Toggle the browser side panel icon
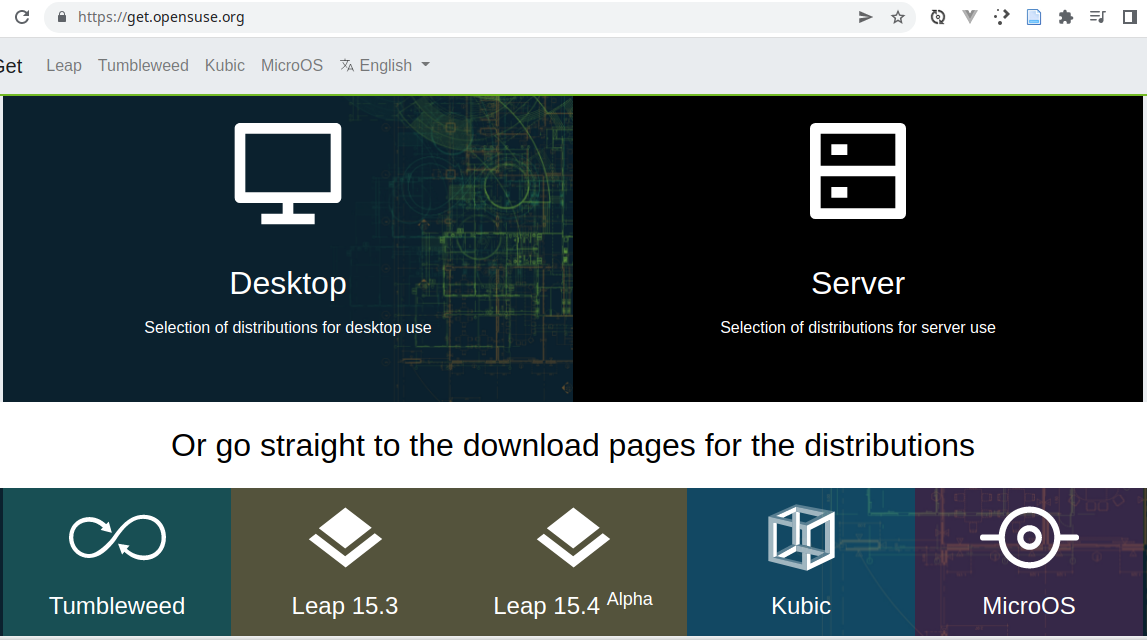The width and height of the screenshot is (1147, 640). 1129,17
